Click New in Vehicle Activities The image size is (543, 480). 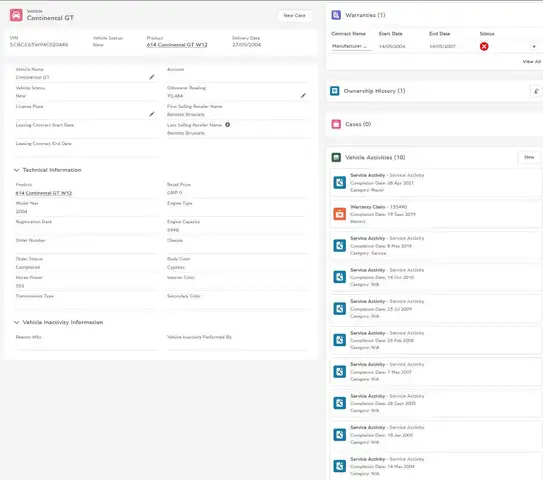click(x=529, y=157)
